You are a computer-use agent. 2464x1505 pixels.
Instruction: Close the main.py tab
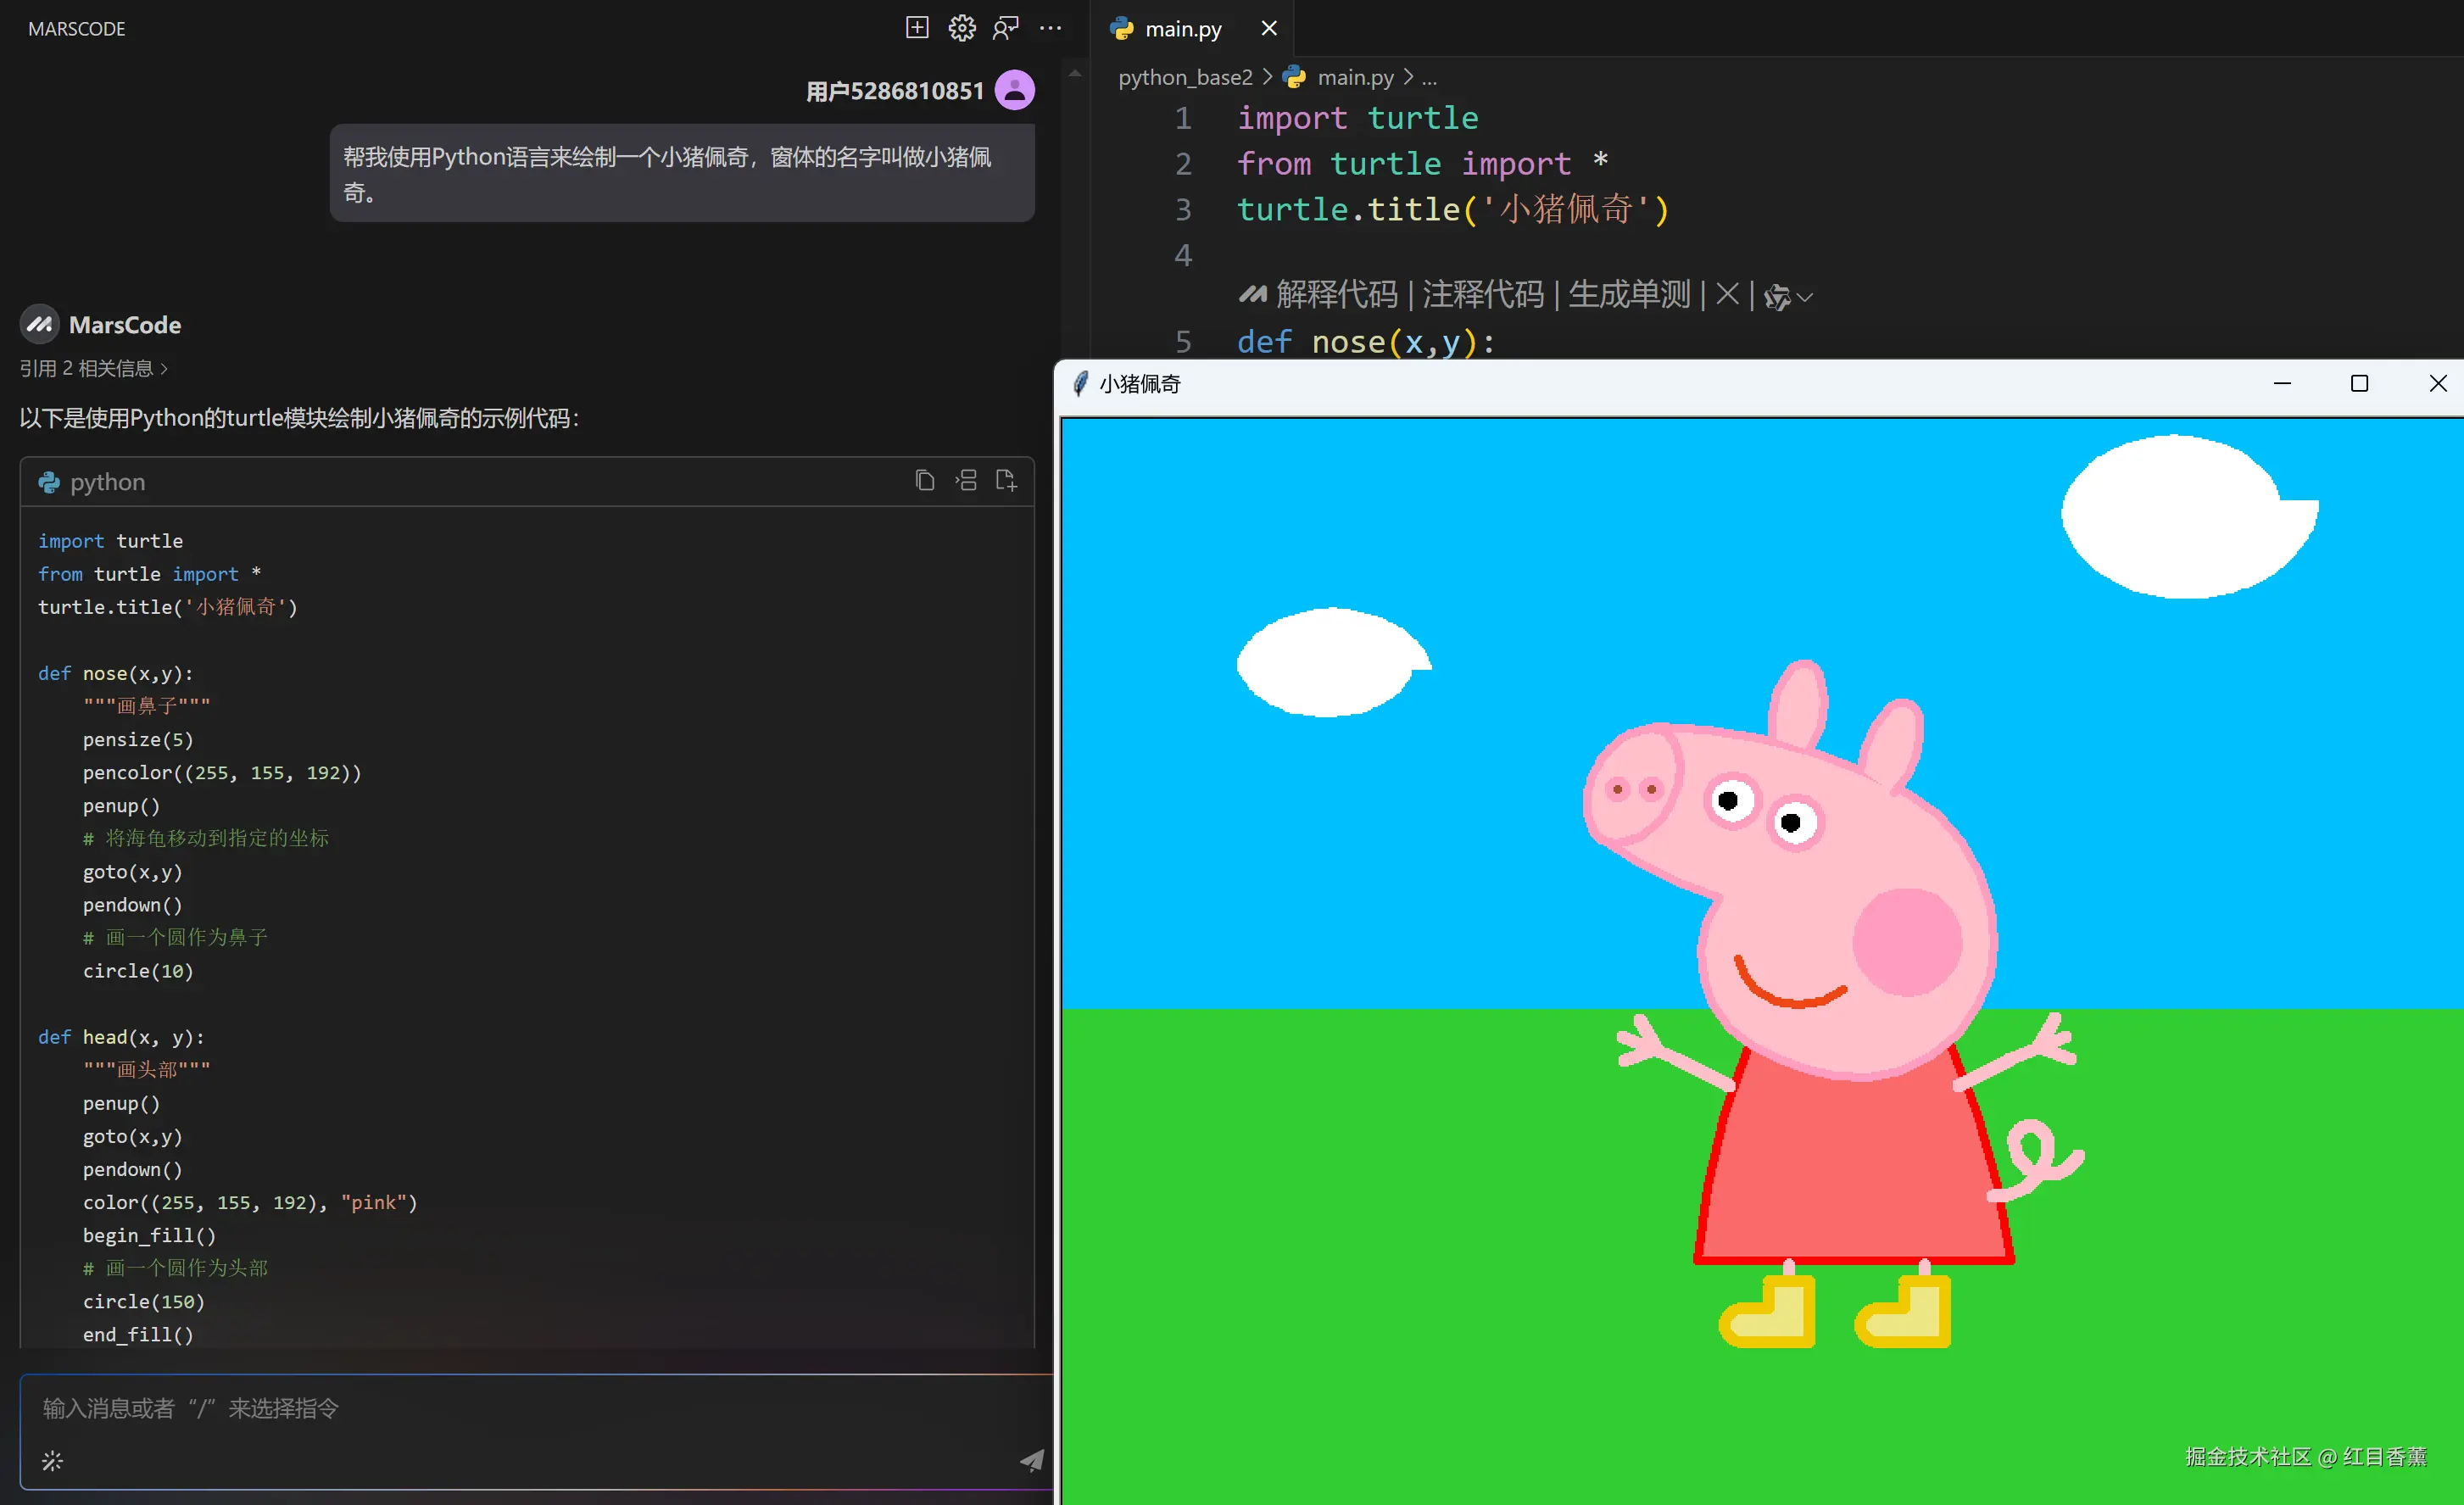pyautogui.click(x=1268, y=29)
